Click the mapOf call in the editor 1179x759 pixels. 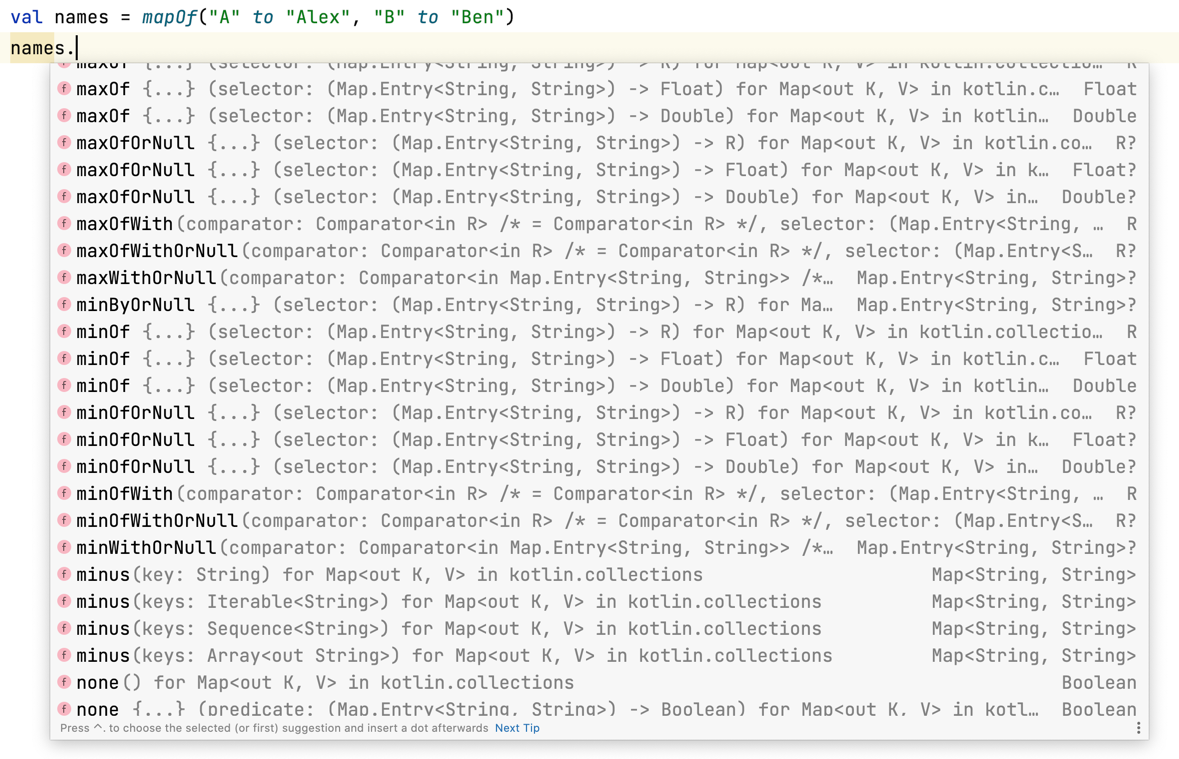169,17
